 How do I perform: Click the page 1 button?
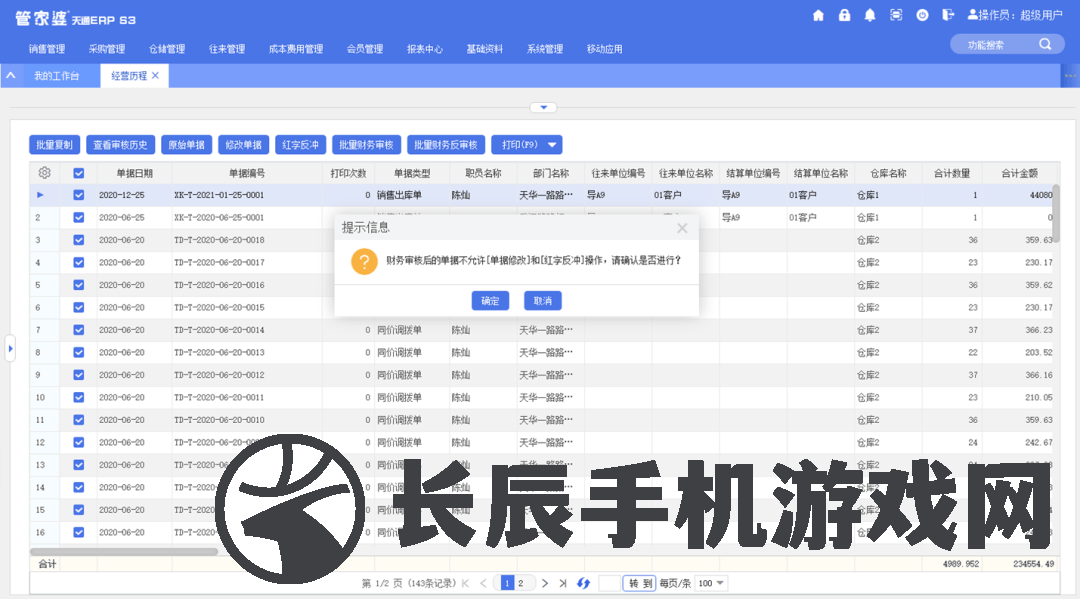(508, 583)
